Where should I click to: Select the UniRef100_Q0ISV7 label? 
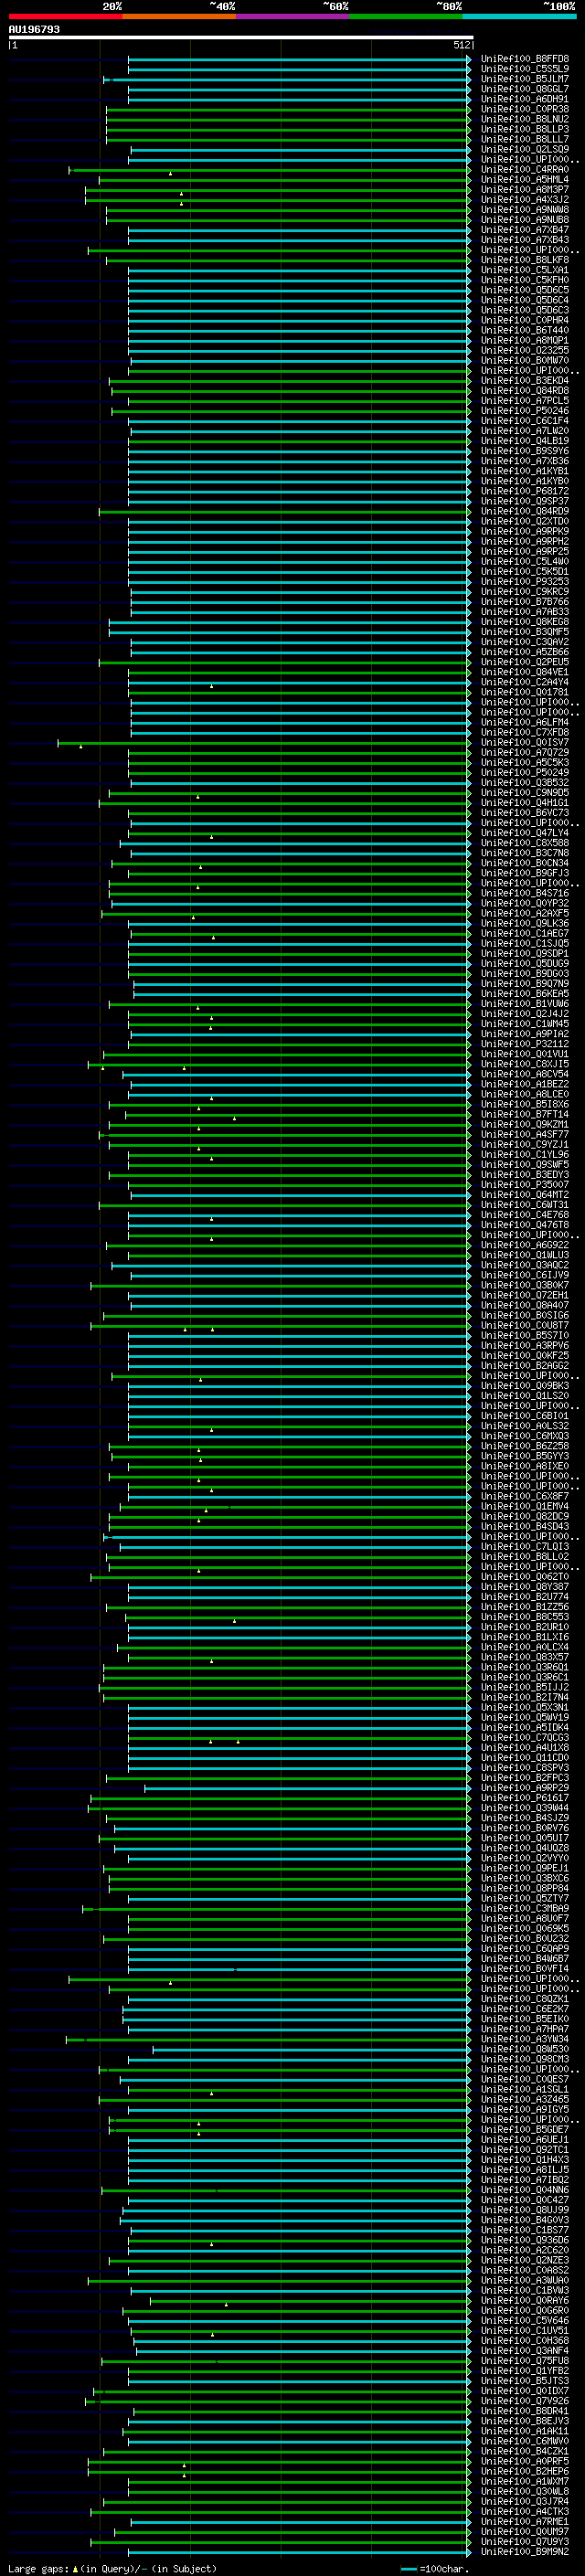pos(524,743)
